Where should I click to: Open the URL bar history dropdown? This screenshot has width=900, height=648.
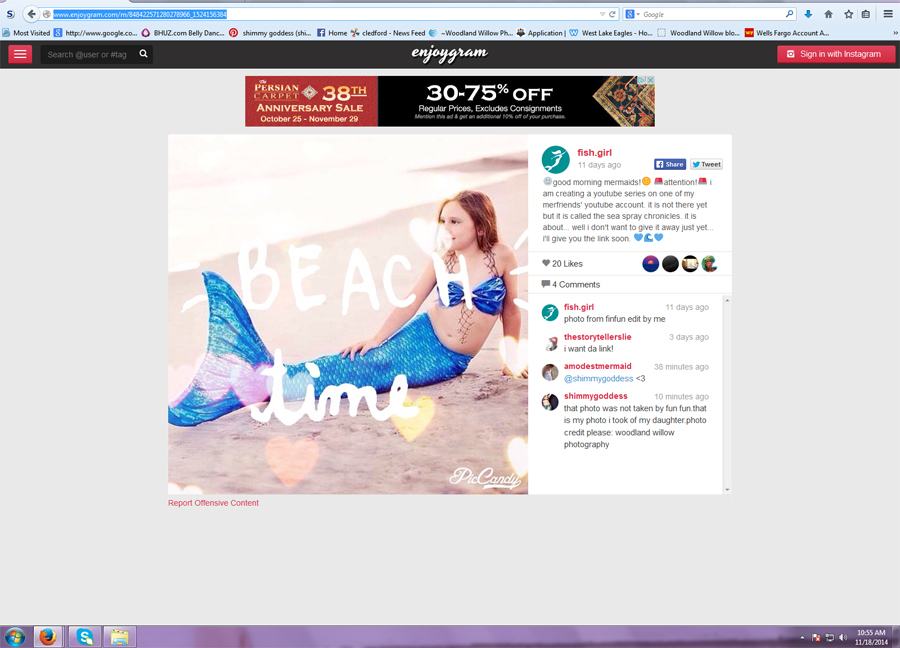pyautogui.click(x=602, y=14)
